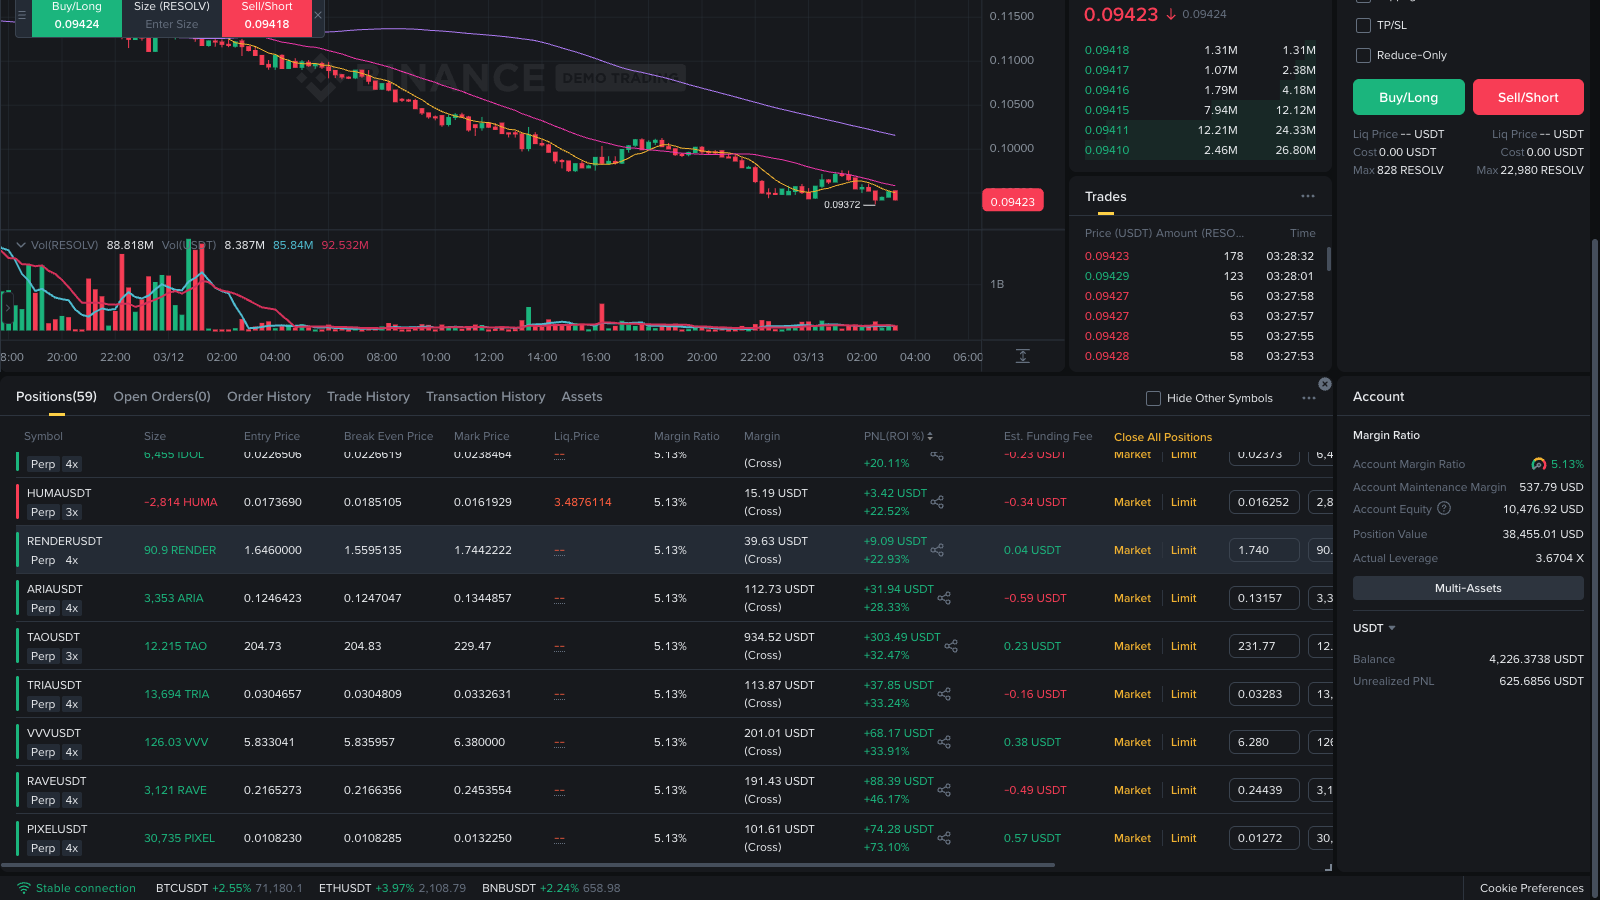This screenshot has height=900, width=1600.
Task: Open Account Equity help tooltip icon
Action: 1444,509
